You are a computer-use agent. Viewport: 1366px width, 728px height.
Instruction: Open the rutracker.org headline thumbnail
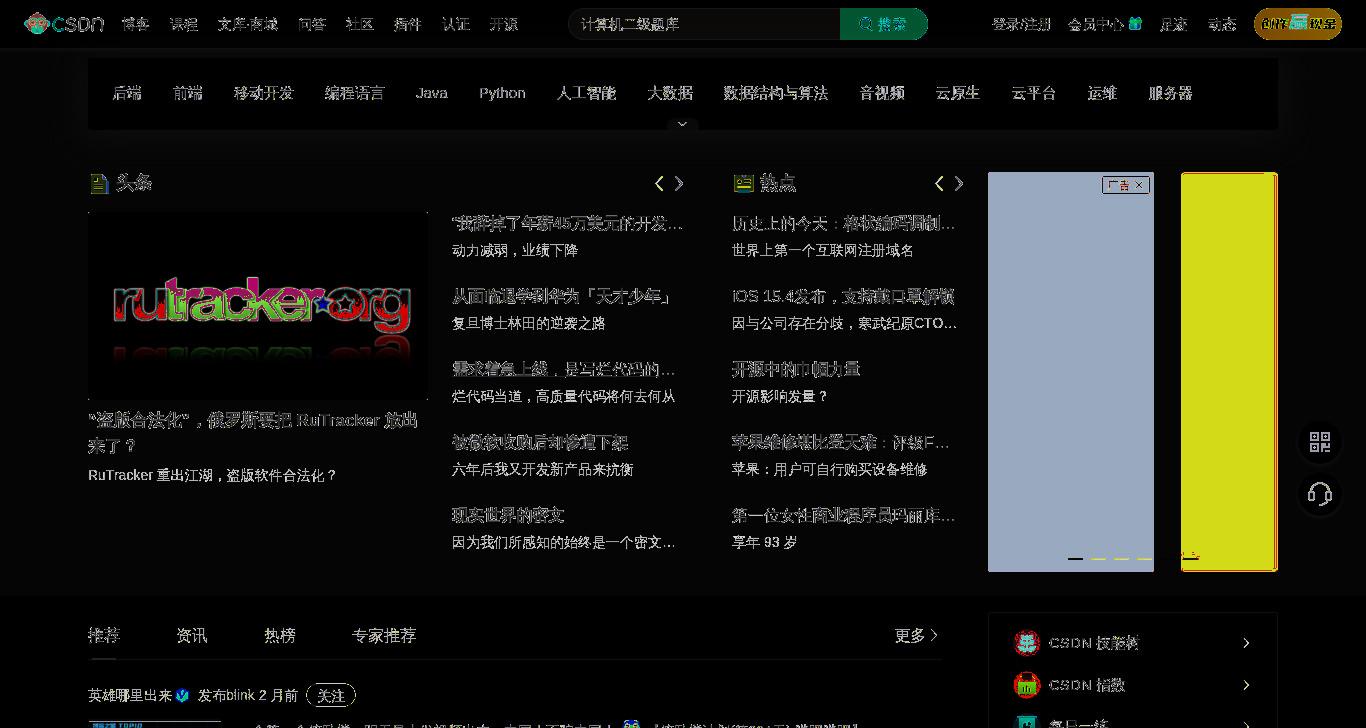(x=258, y=306)
